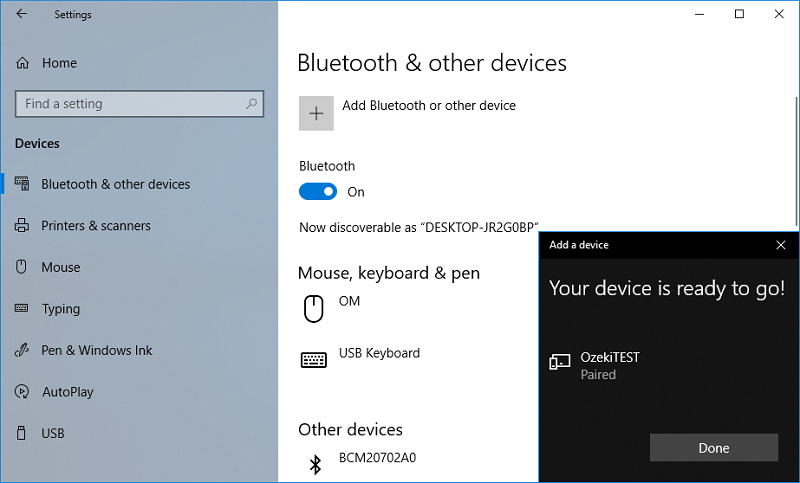Image resolution: width=800 pixels, height=483 pixels.
Task: Click the BCM20702A0 Bluetooth icon
Action: (315, 464)
